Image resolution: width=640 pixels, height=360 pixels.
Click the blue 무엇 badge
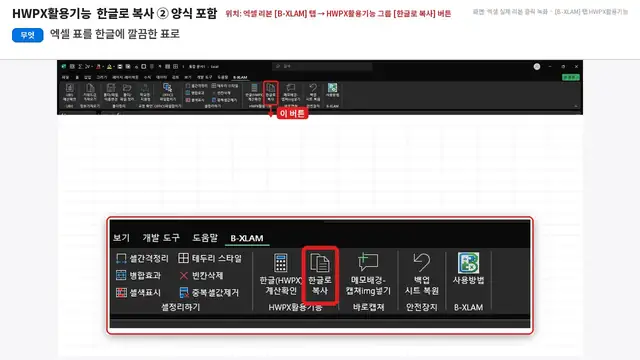coord(27,35)
